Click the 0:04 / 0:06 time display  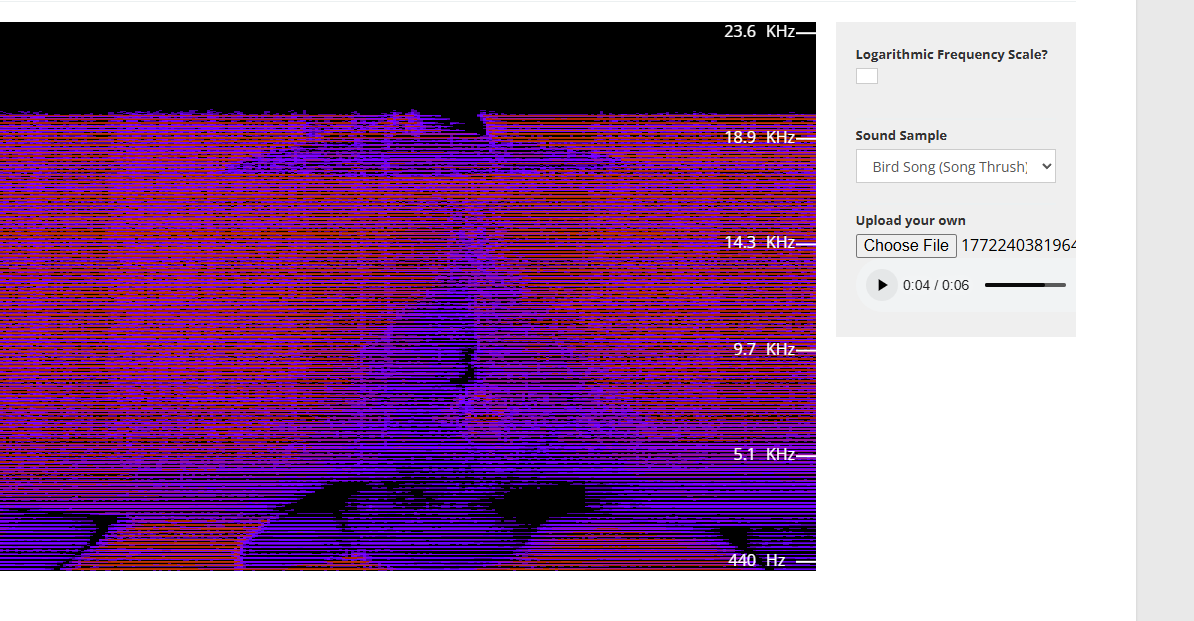[x=936, y=285]
